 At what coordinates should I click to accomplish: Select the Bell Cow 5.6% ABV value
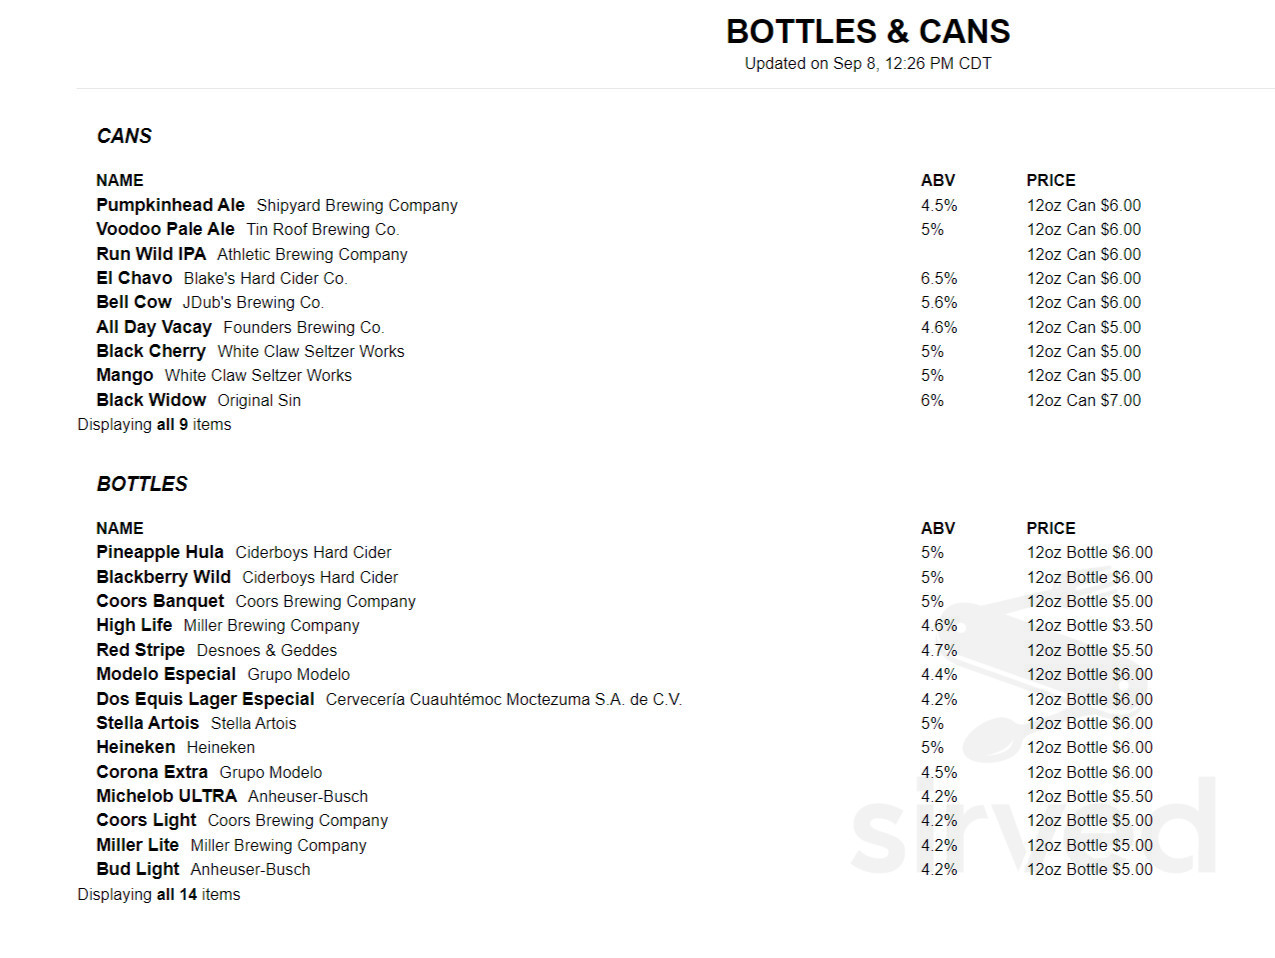click(939, 302)
